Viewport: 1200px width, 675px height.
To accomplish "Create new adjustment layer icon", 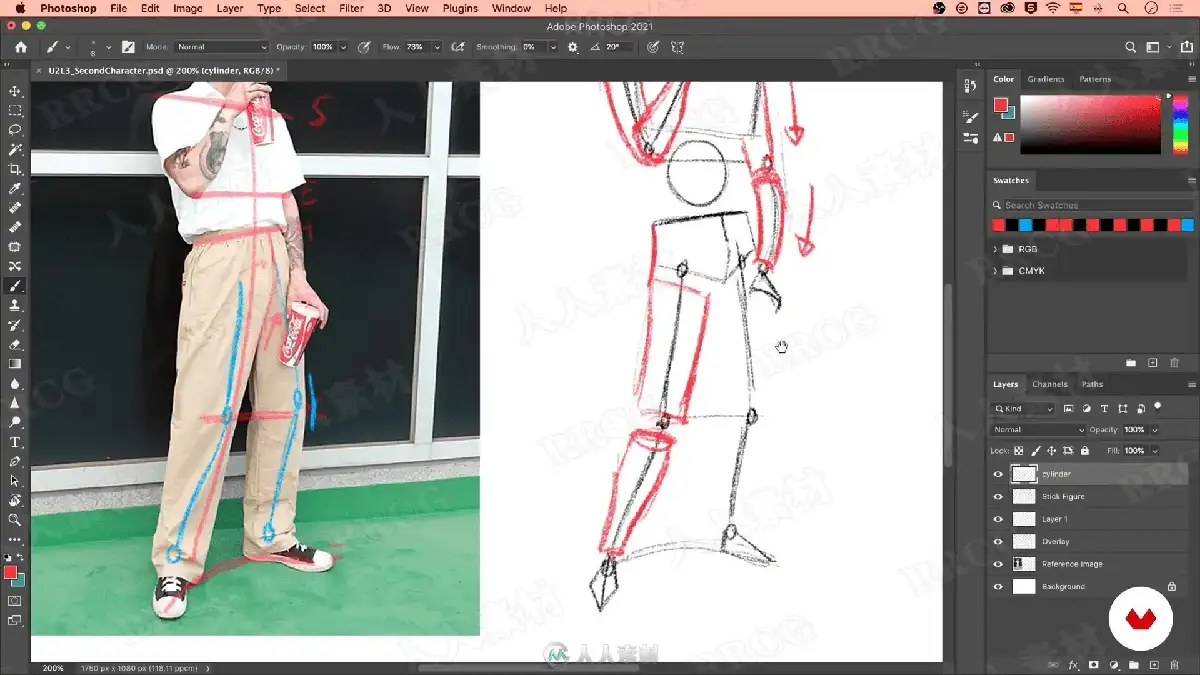I will [1114, 664].
